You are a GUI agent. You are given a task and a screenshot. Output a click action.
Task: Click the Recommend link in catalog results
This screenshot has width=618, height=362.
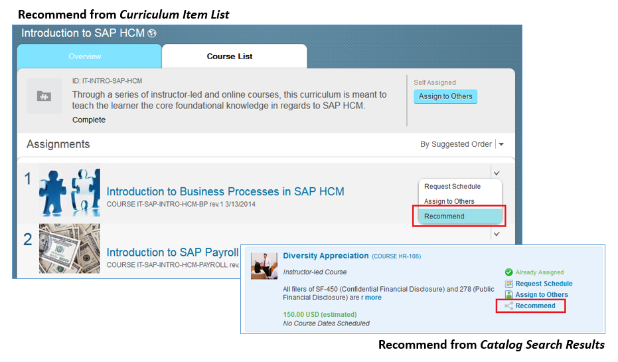[x=535, y=306]
